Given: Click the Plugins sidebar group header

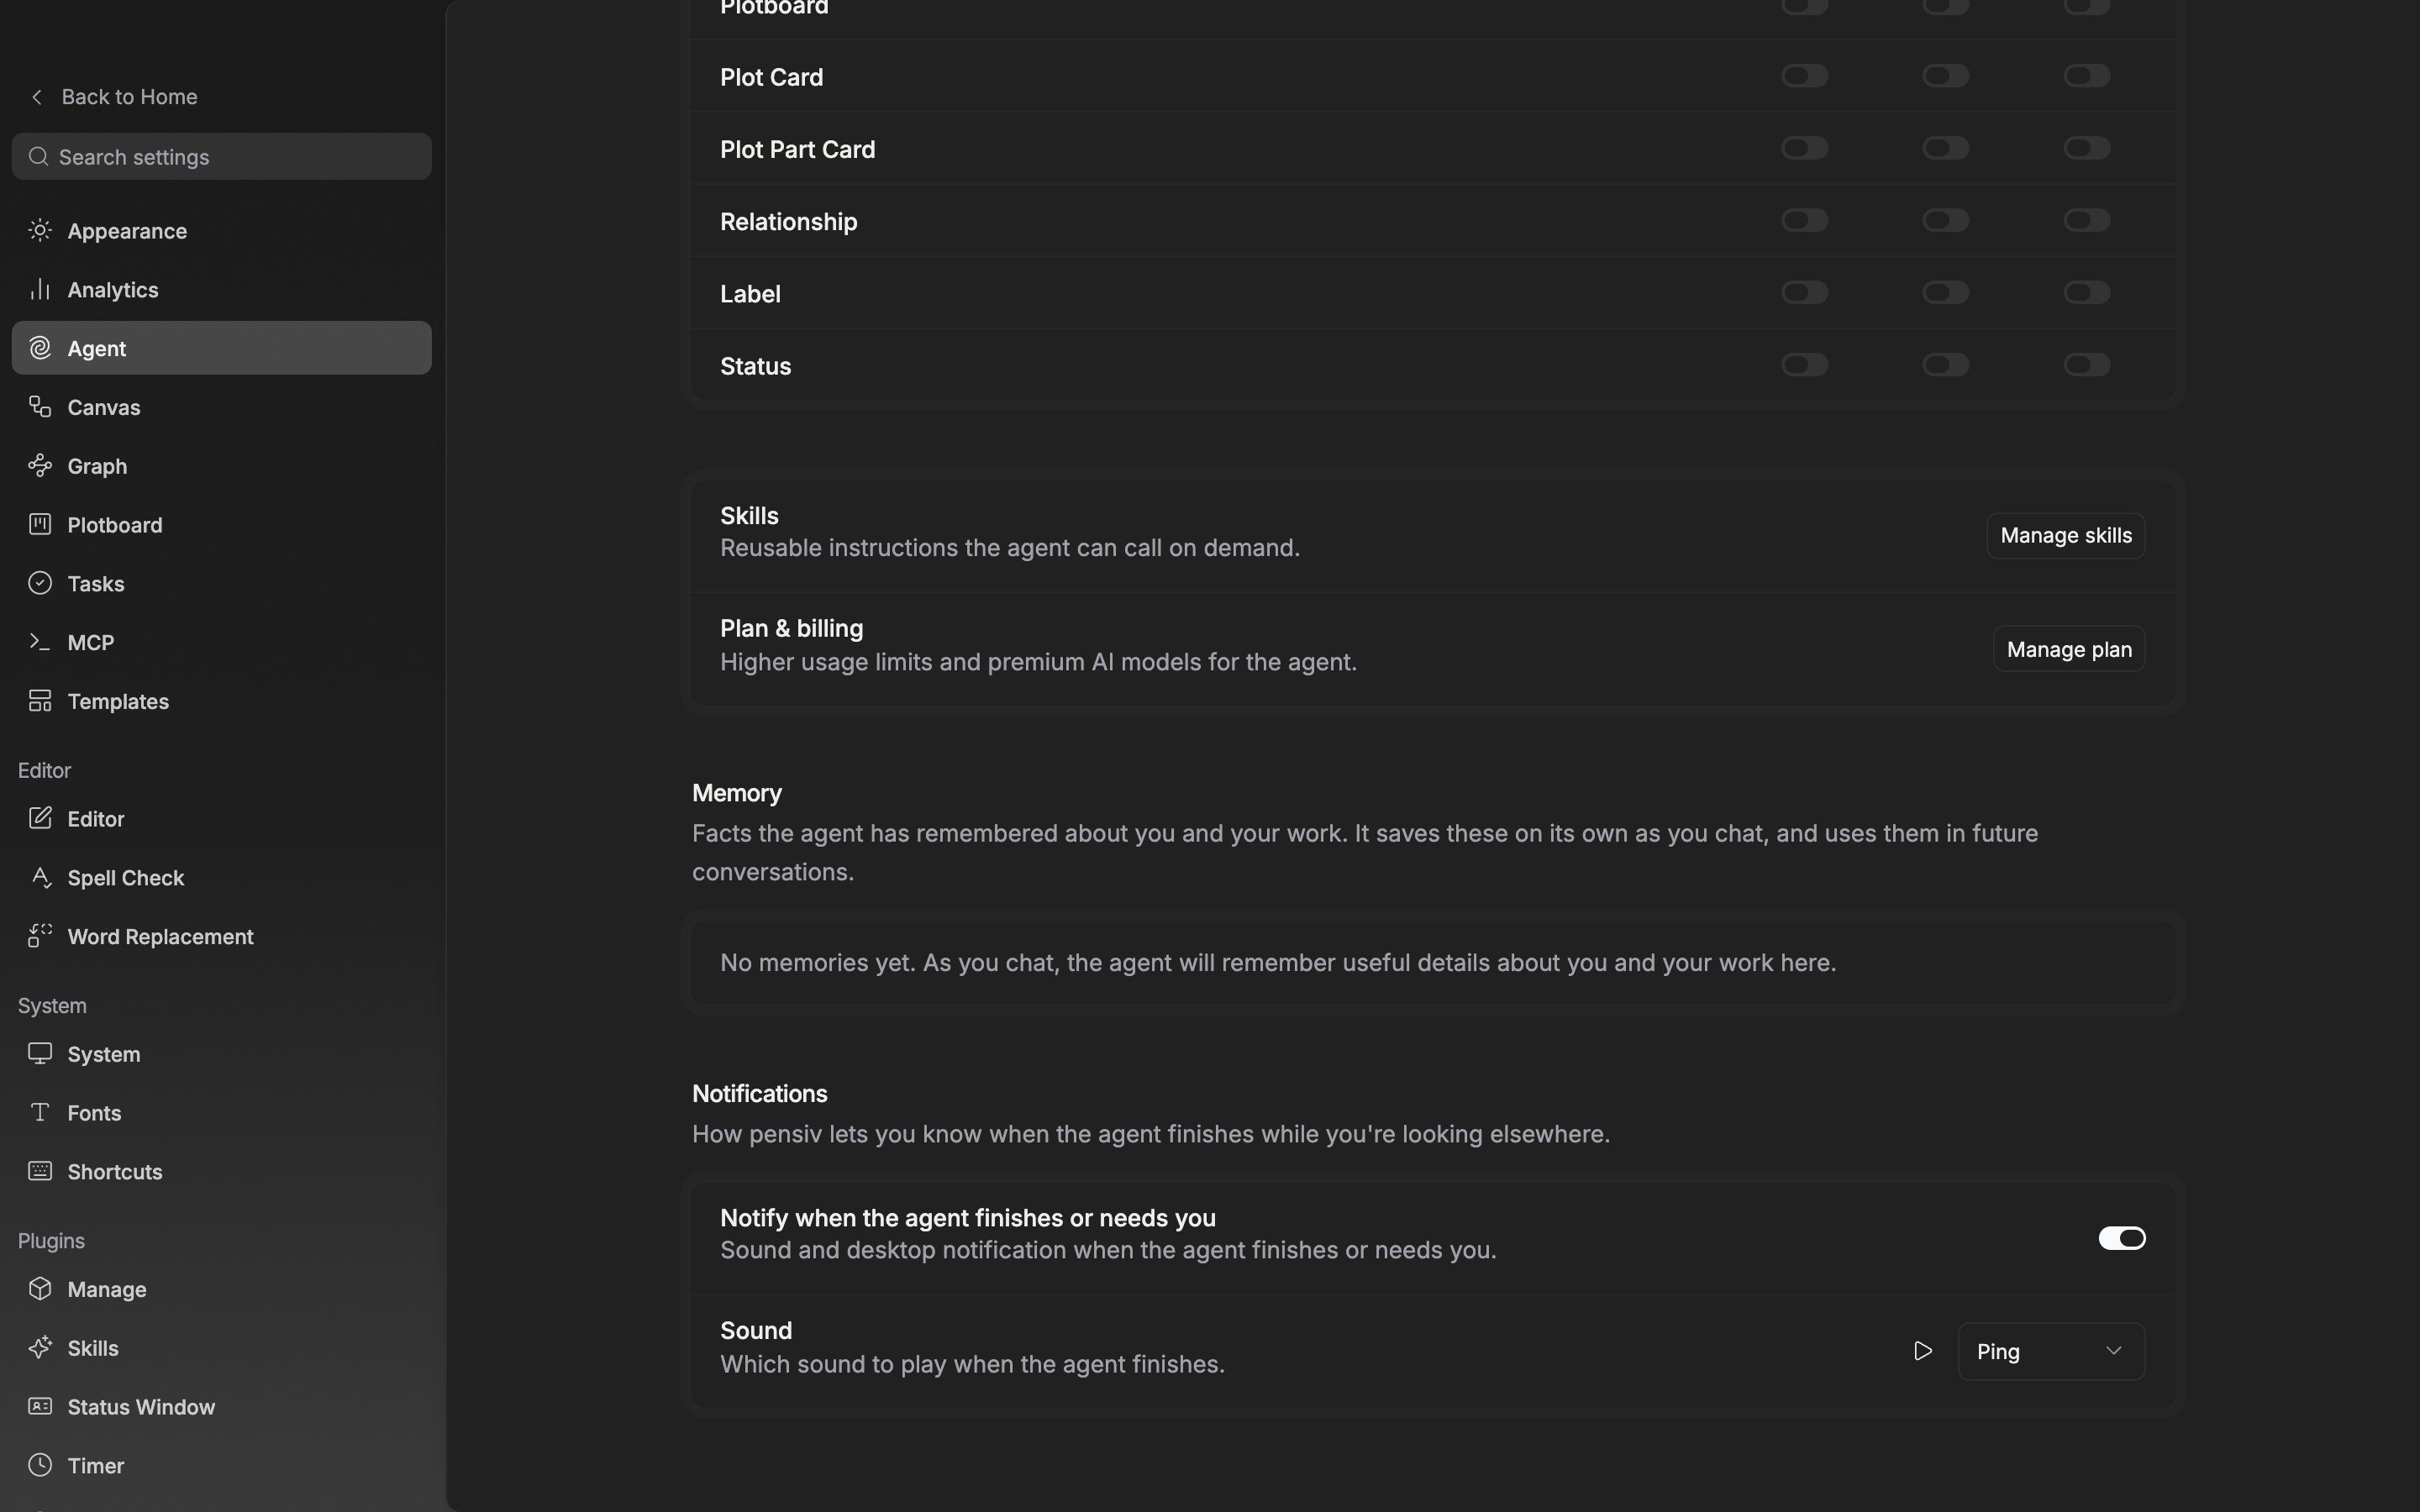Looking at the screenshot, I should (x=51, y=1241).
